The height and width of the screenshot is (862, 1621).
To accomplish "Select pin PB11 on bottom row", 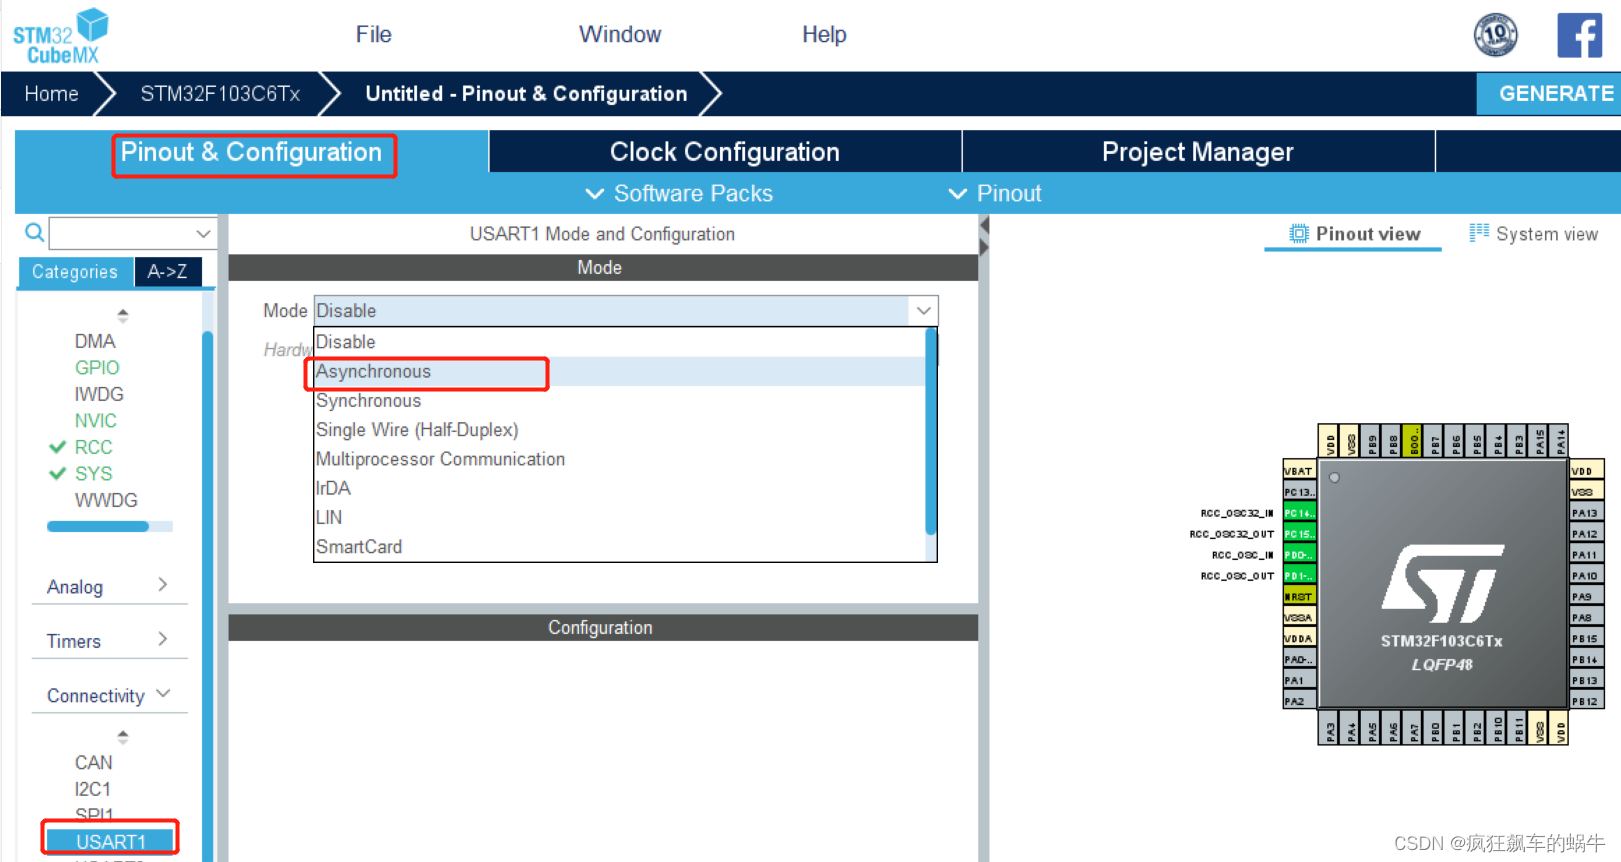I will coord(1519,730).
